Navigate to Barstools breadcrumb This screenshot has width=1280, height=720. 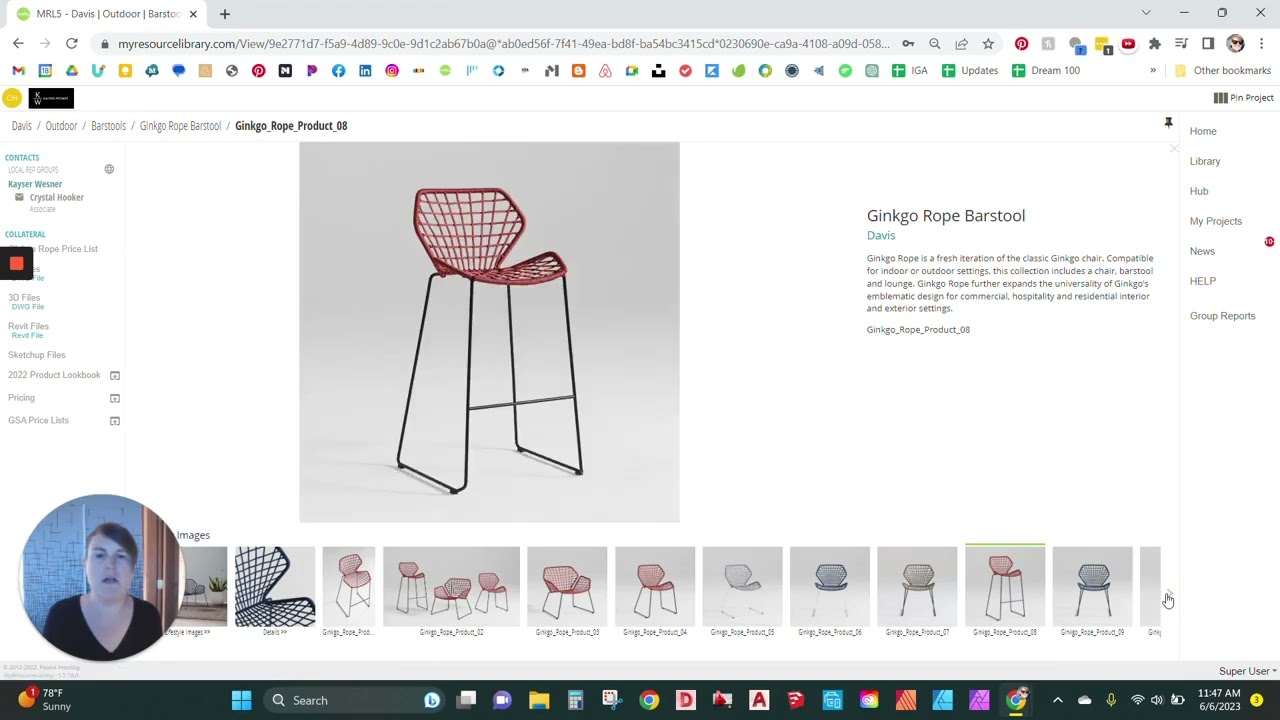coord(108,126)
